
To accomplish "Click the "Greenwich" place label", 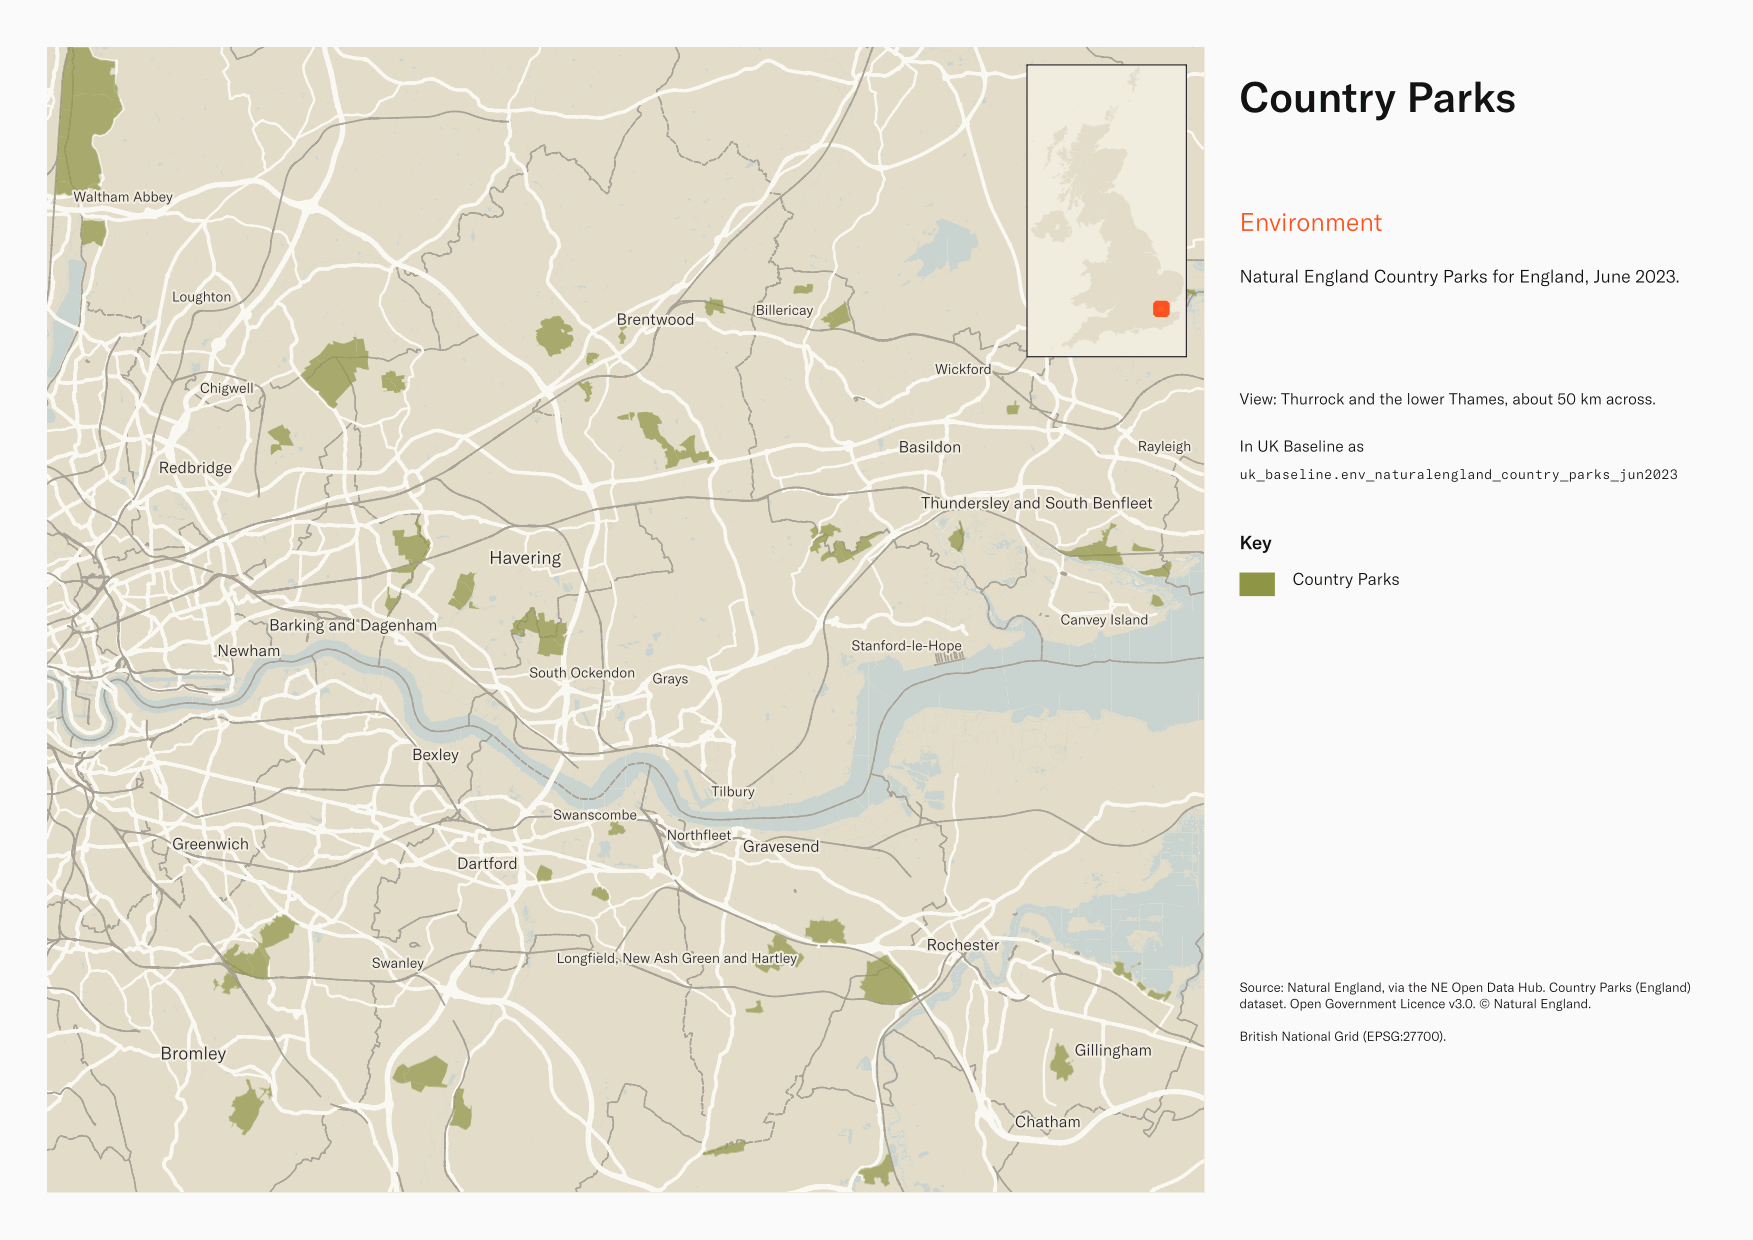I will tap(210, 845).
